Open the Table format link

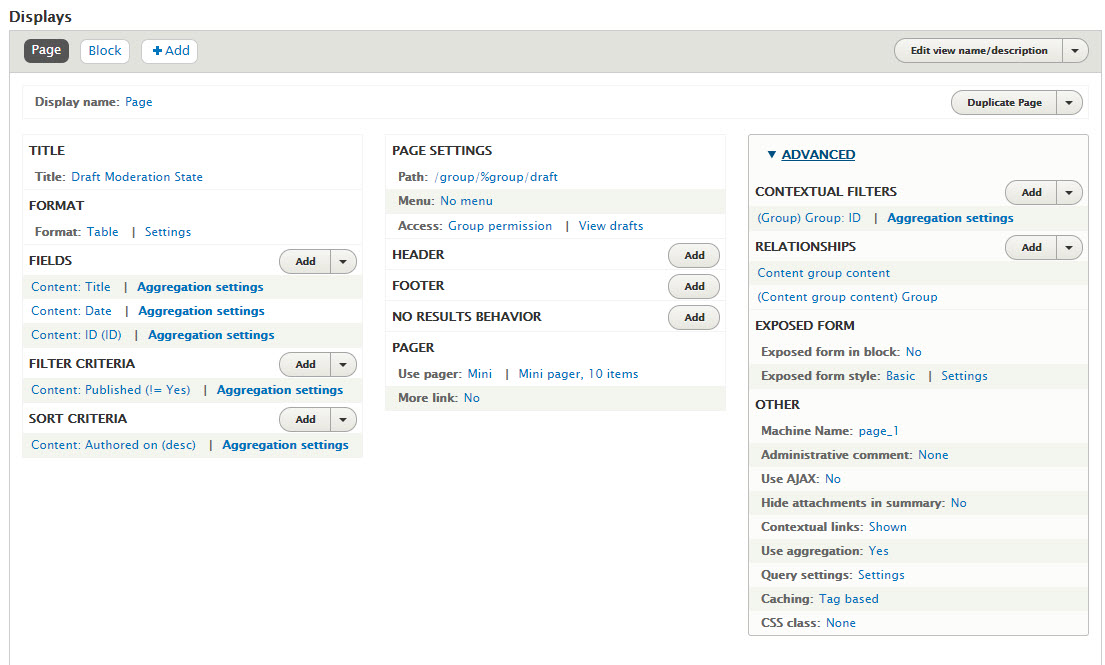(x=102, y=232)
